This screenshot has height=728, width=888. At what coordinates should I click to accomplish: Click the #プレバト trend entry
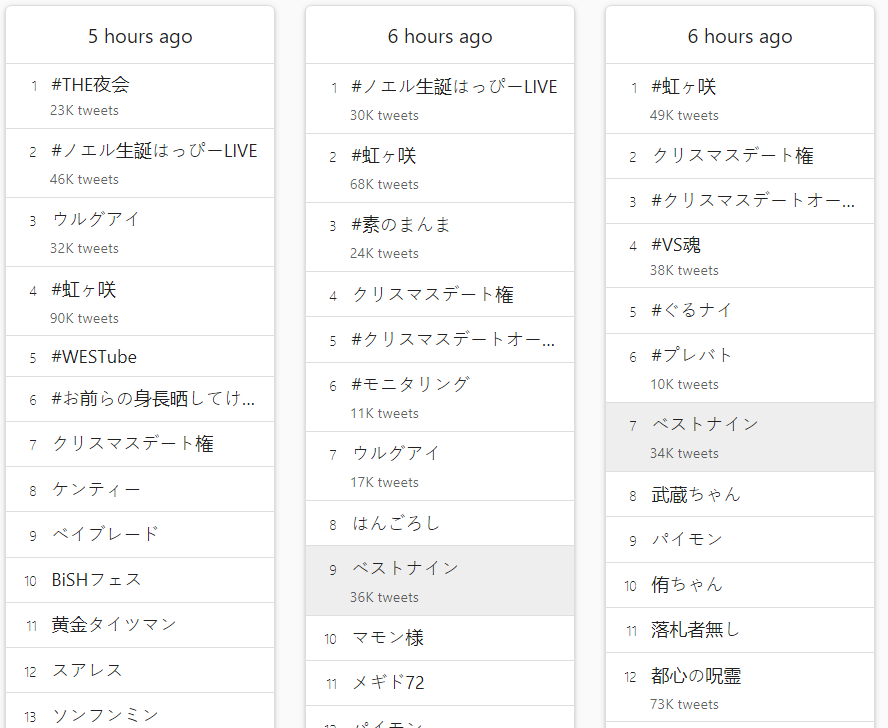pos(691,355)
